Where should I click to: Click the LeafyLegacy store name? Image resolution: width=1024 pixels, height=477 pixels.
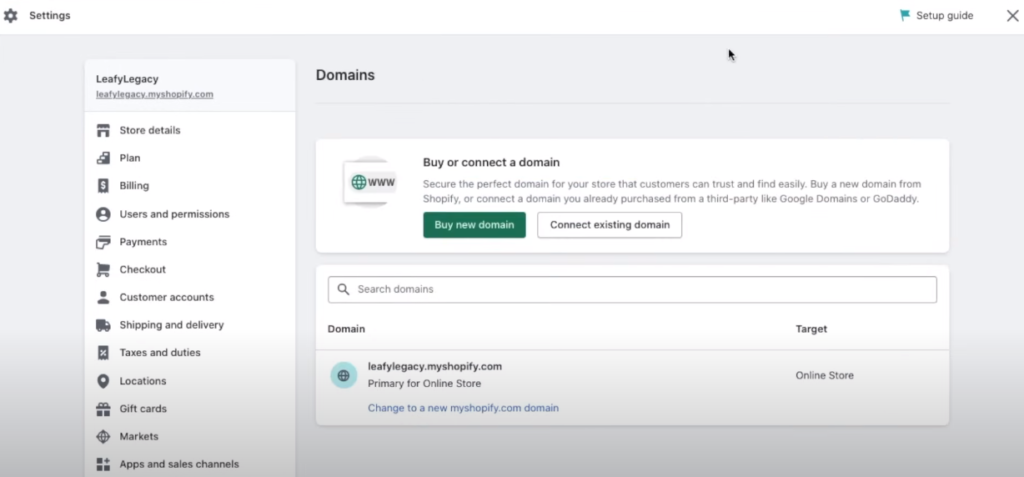point(127,79)
